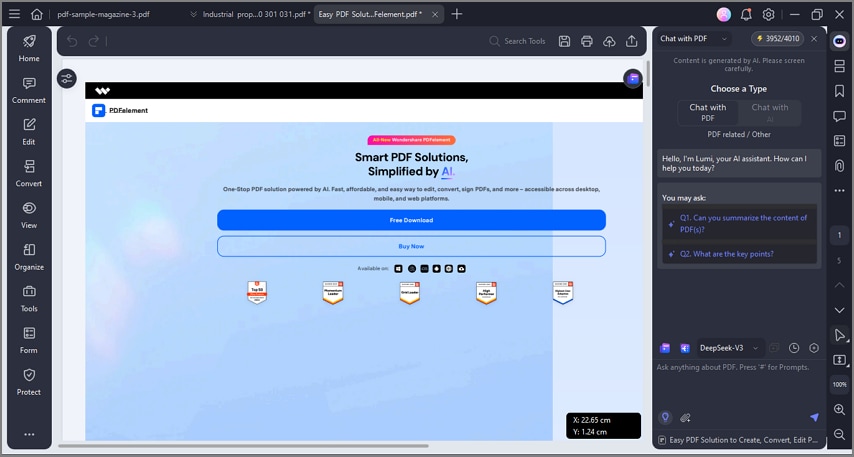Open the Form tool
Screen dimensions: 854x457
click(x=29, y=340)
